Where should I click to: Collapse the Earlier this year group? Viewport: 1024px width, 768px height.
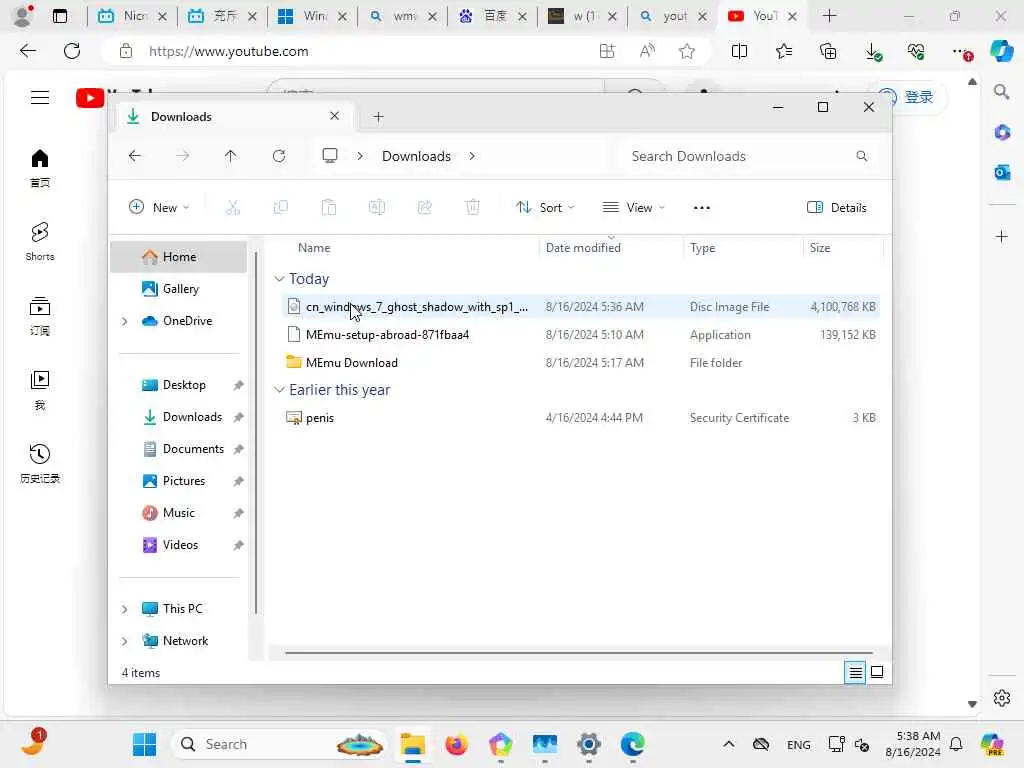[280, 390]
